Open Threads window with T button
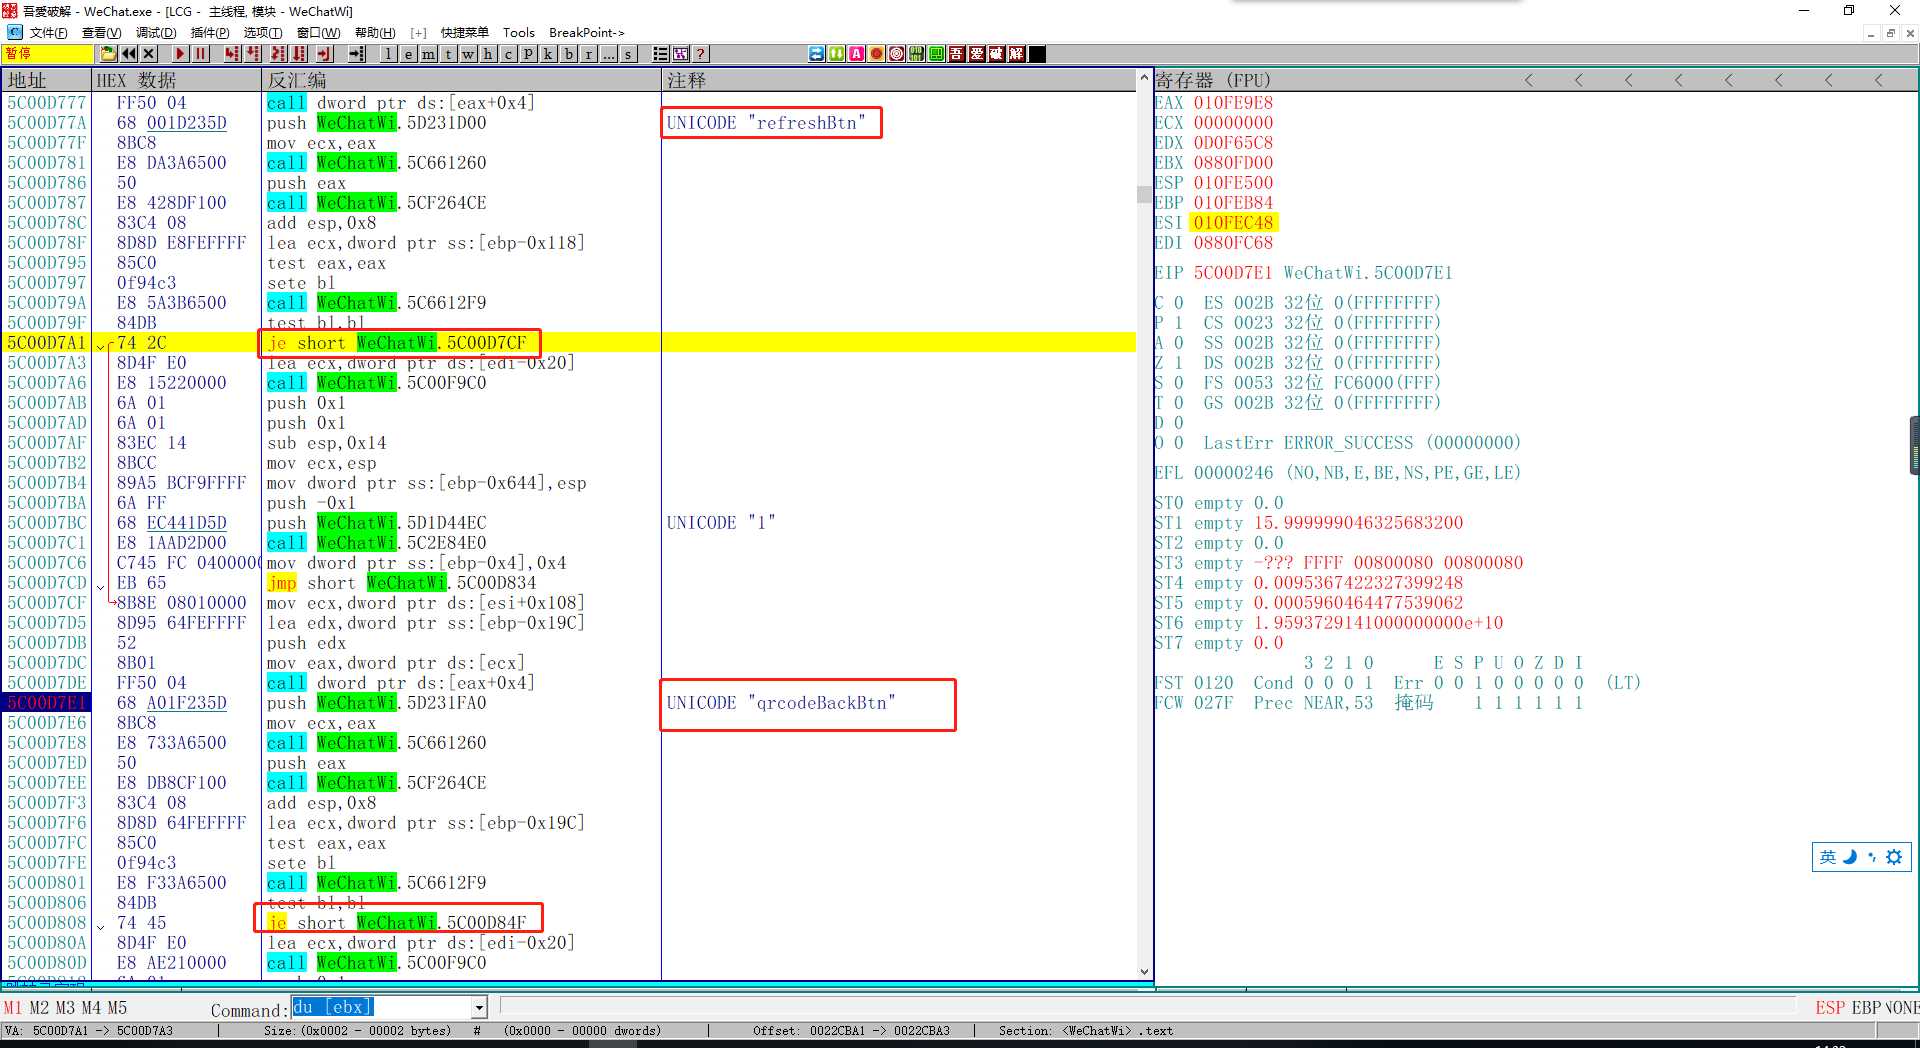This screenshot has height=1048, width=1920. coord(448,54)
